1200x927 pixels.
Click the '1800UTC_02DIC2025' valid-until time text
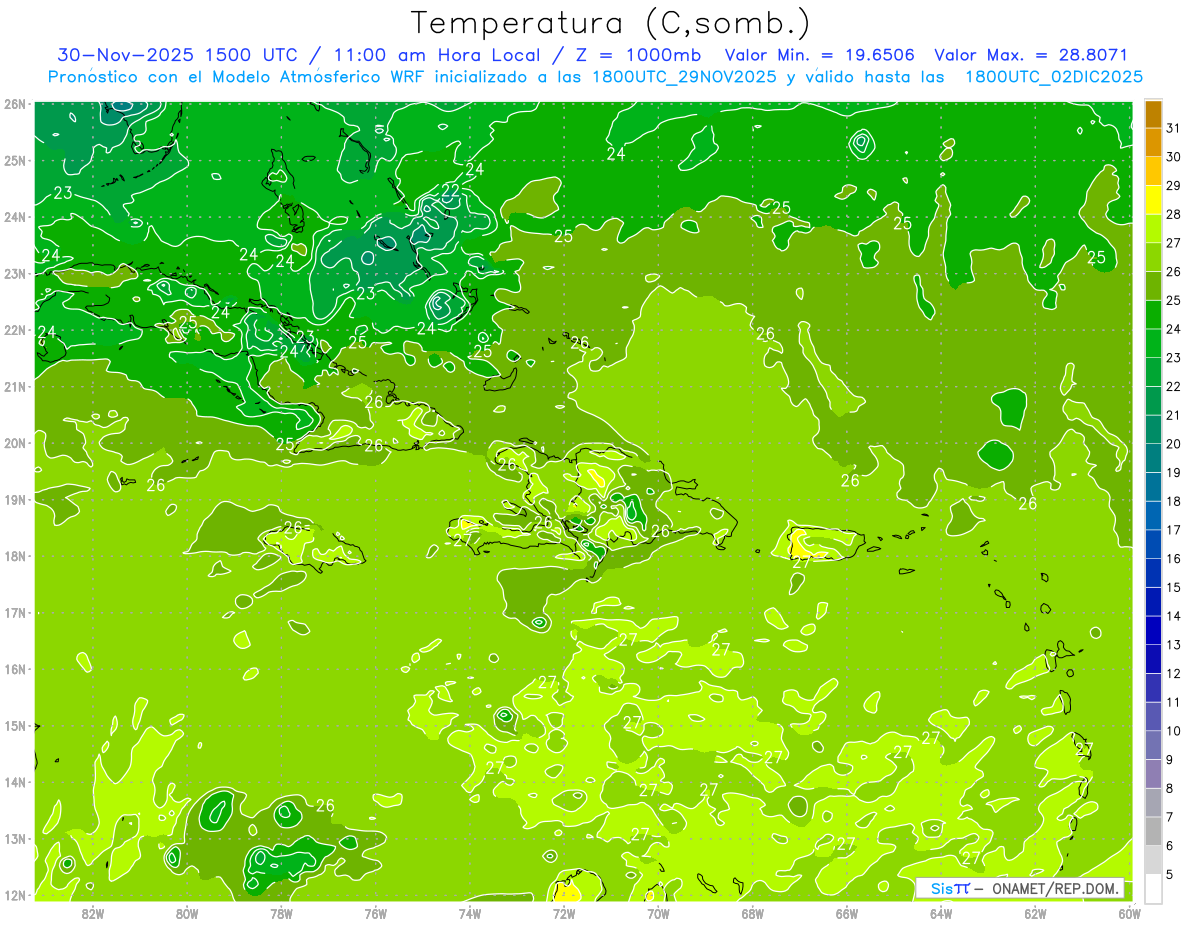pos(1055,77)
